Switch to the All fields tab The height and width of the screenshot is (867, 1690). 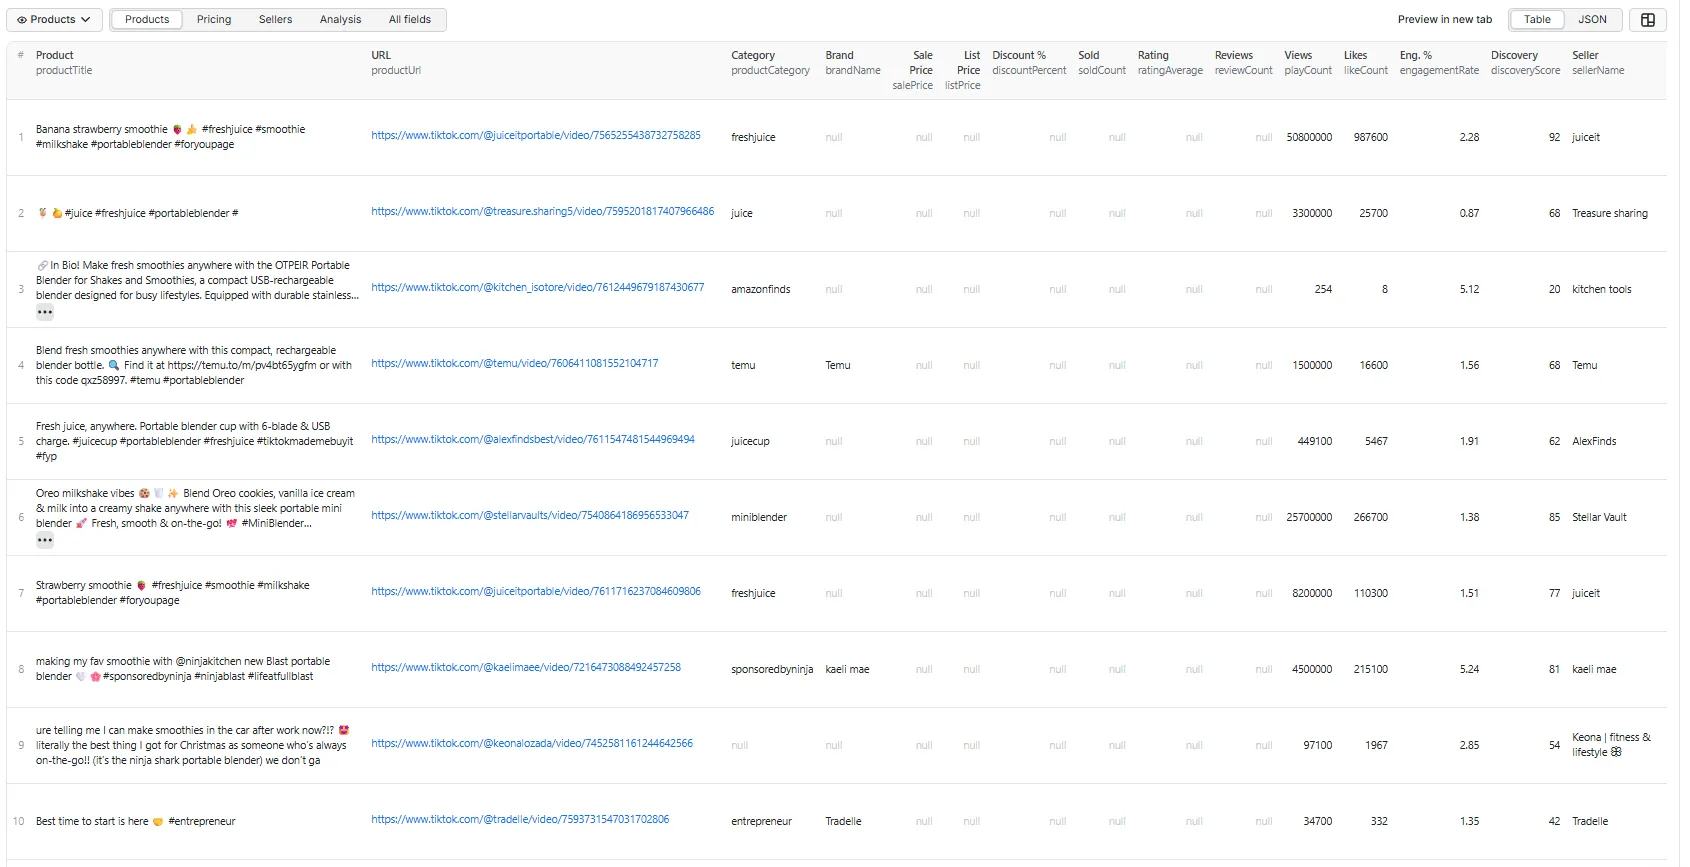410,19
